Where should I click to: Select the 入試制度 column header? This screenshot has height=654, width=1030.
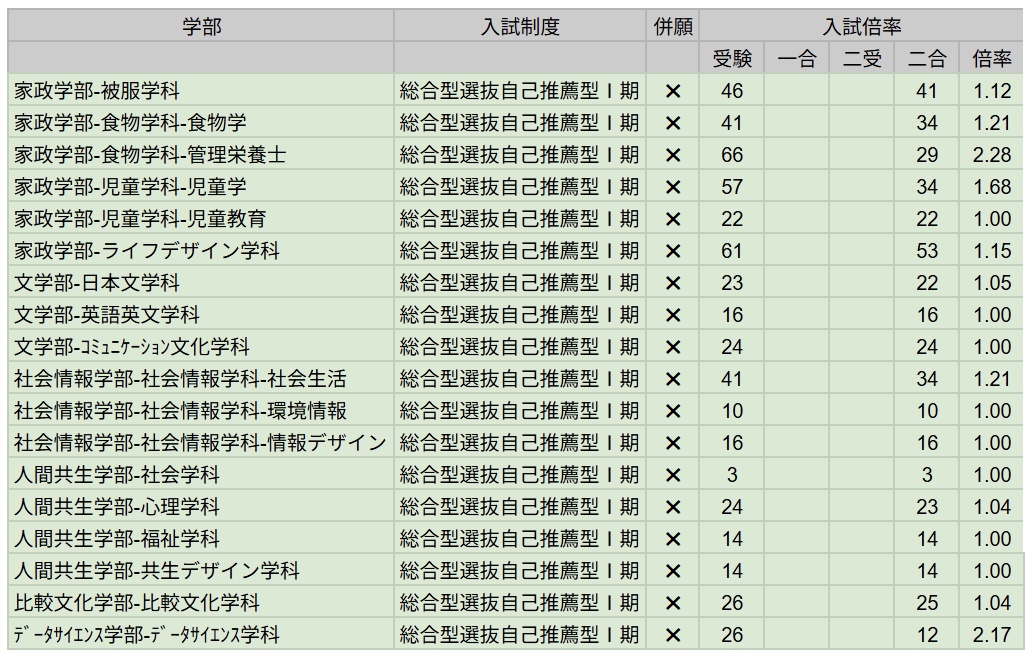(519, 27)
